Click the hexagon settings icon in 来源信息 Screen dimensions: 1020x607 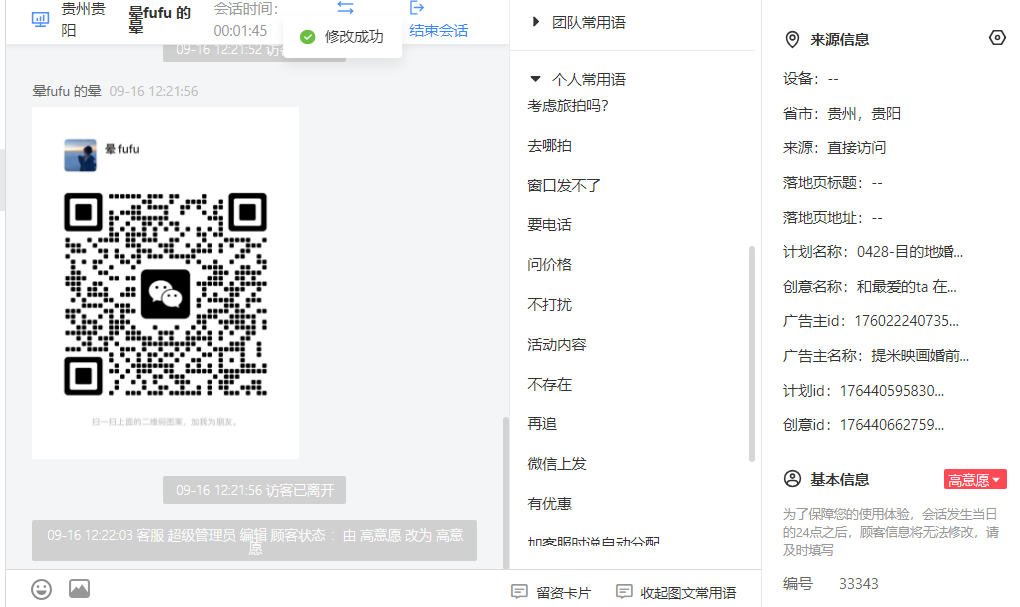[997, 38]
